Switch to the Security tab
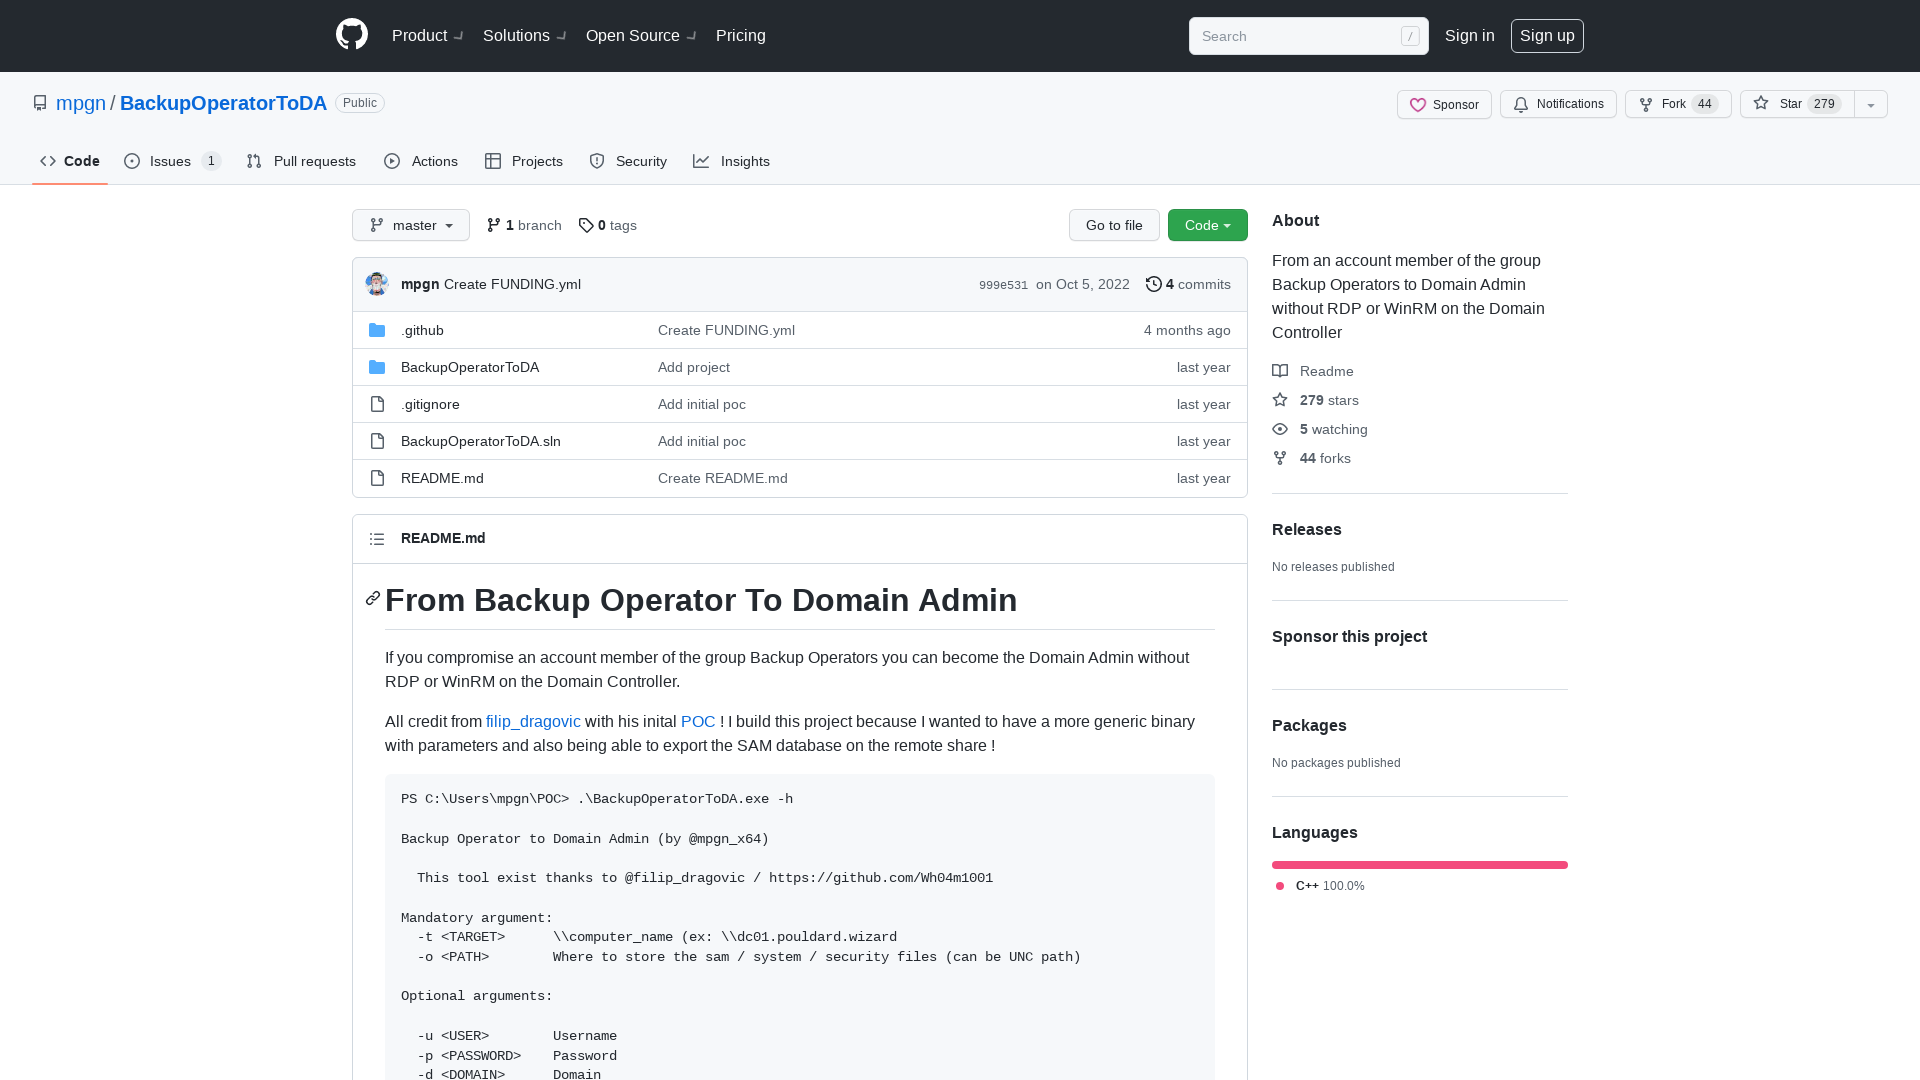 click(628, 161)
